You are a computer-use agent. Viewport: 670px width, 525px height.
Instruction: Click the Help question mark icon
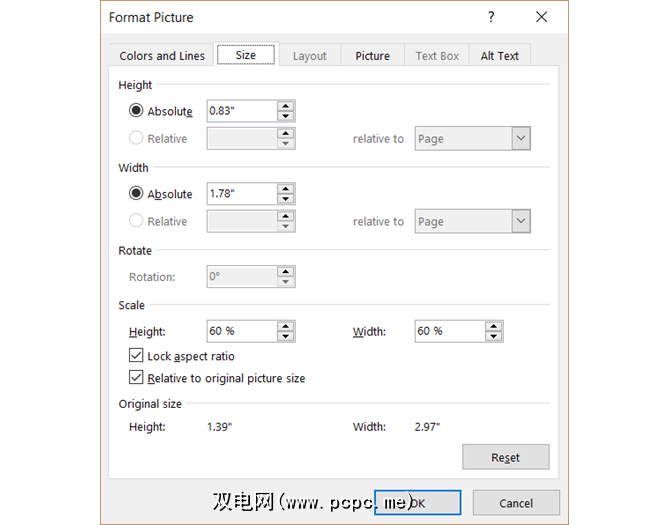491,17
